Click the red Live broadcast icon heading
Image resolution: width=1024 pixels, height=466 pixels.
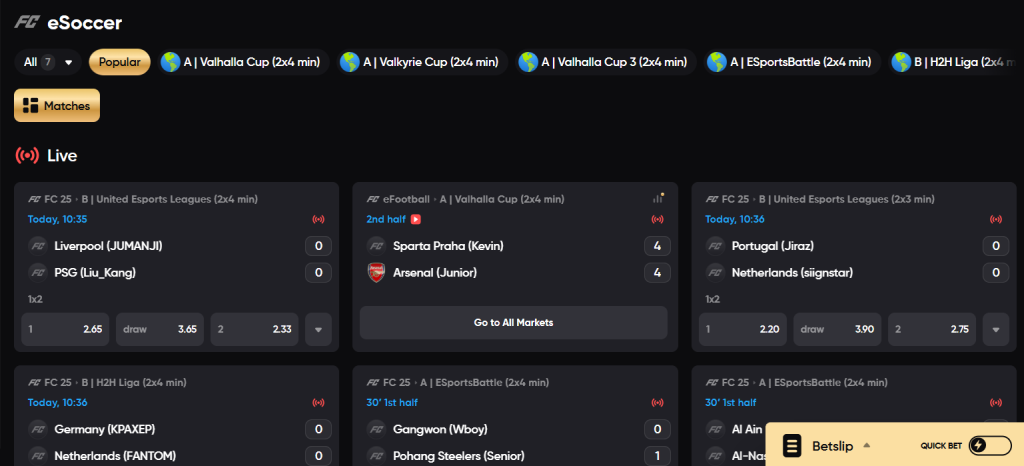(27, 155)
